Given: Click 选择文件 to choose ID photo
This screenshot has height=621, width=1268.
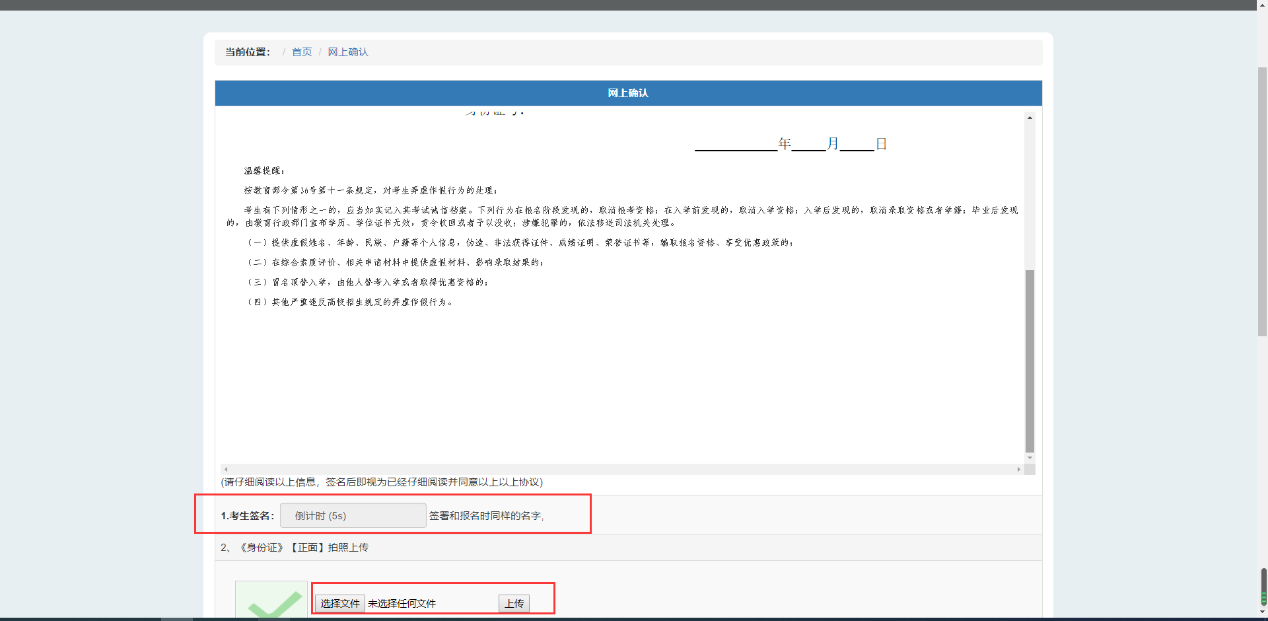Looking at the screenshot, I should point(340,604).
